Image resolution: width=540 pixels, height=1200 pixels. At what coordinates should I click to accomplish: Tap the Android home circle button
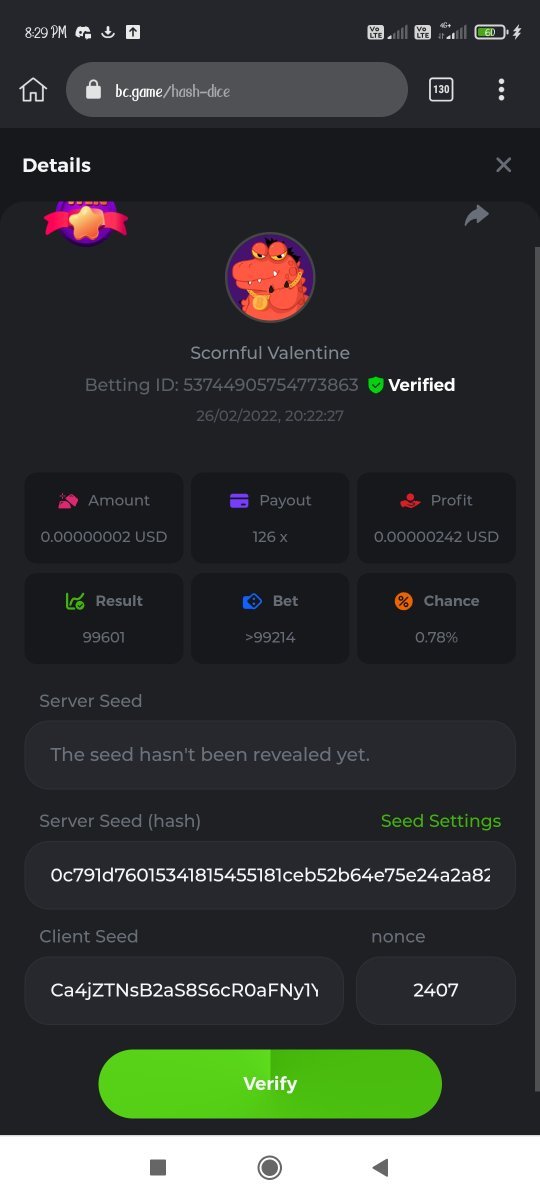(x=270, y=1167)
